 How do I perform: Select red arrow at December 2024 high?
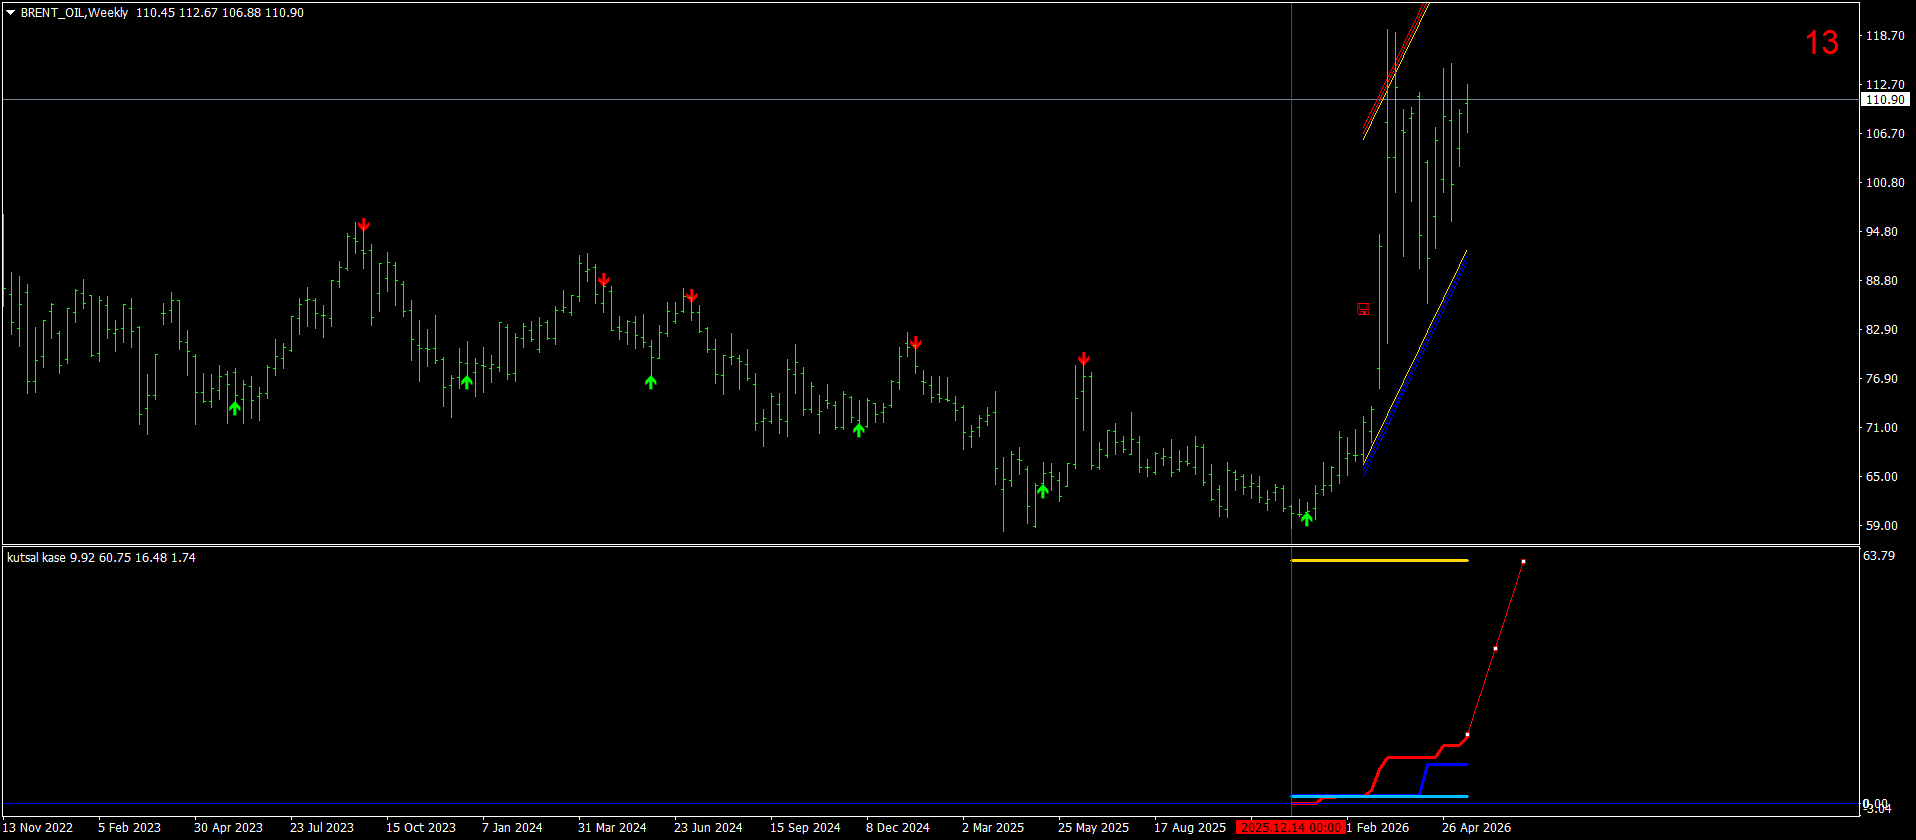916,343
